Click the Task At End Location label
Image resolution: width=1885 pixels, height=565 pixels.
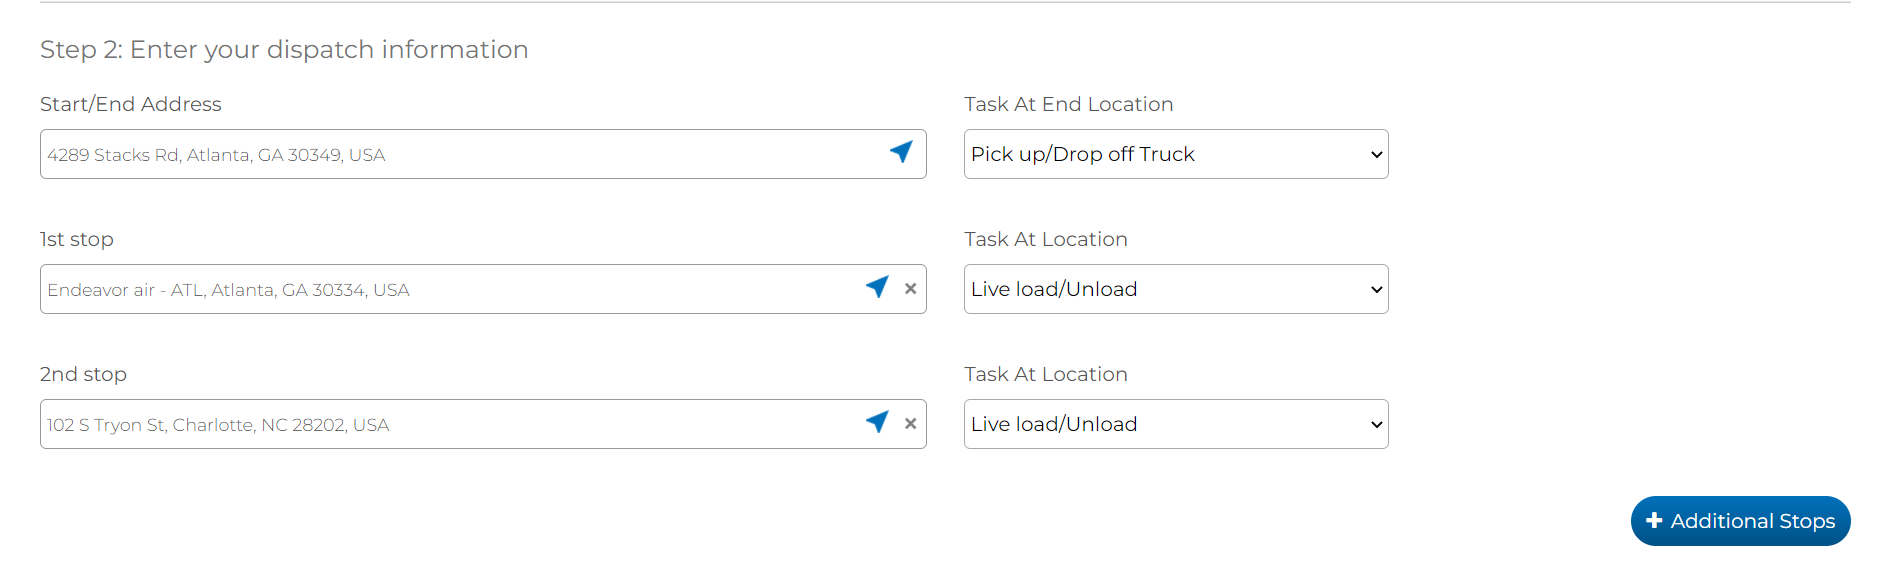(1068, 104)
